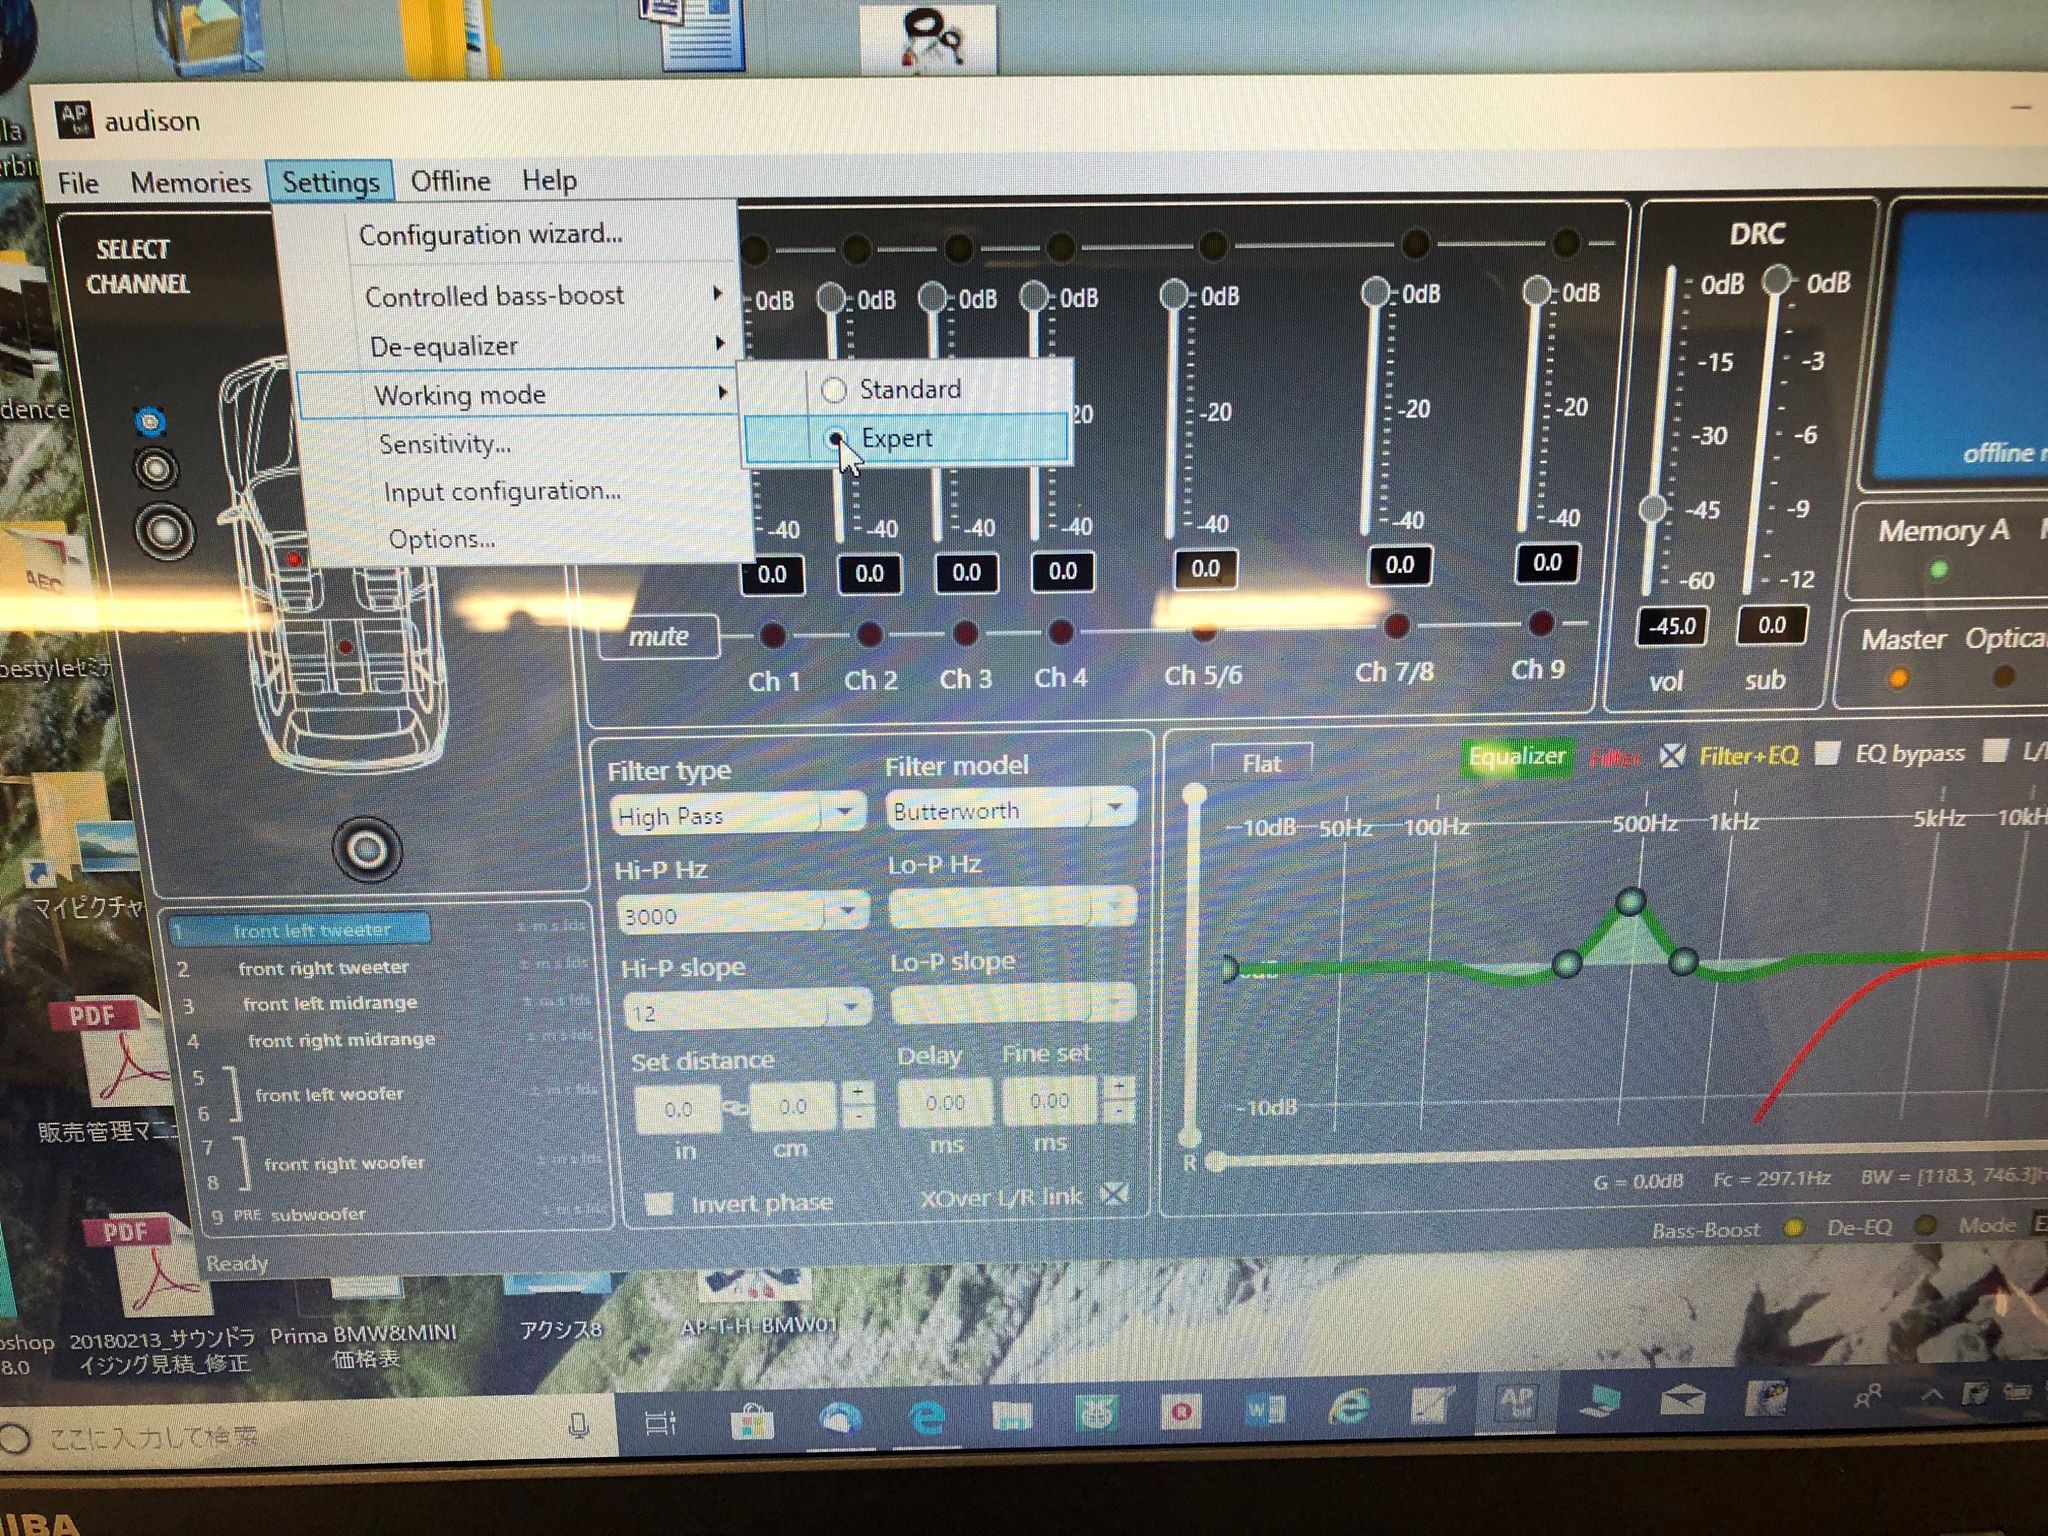Check the Invert phase checkbox
This screenshot has height=1536, width=2048.
point(658,1203)
